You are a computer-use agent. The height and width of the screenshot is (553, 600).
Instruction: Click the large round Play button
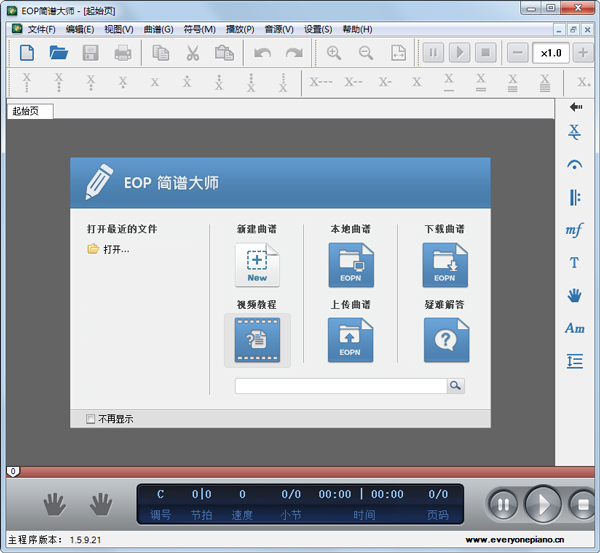point(543,504)
